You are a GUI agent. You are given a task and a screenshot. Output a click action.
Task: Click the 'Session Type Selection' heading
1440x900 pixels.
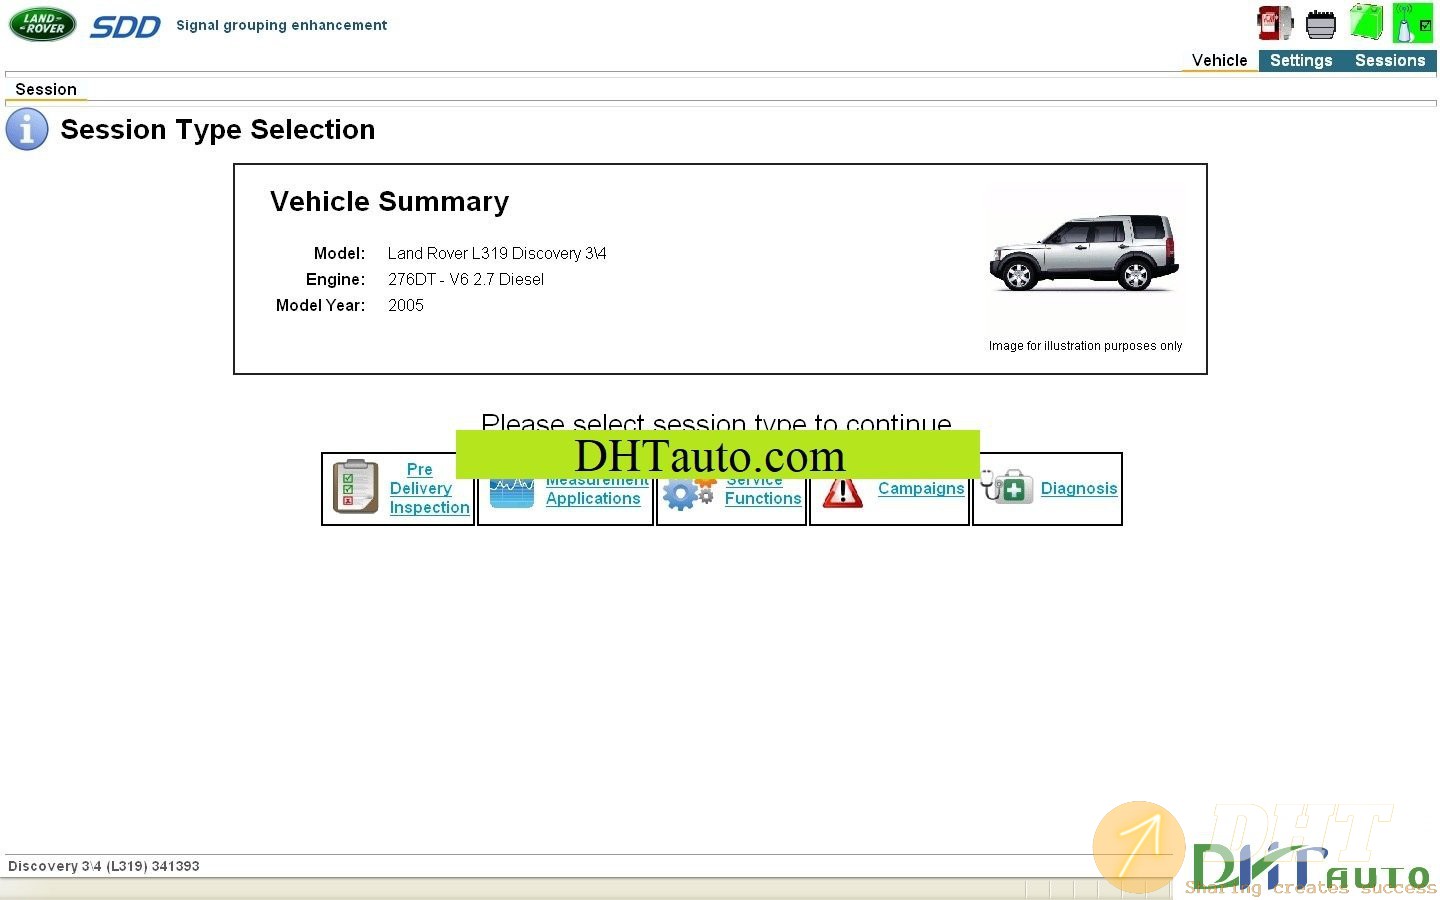pyautogui.click(x=218, y=130)
